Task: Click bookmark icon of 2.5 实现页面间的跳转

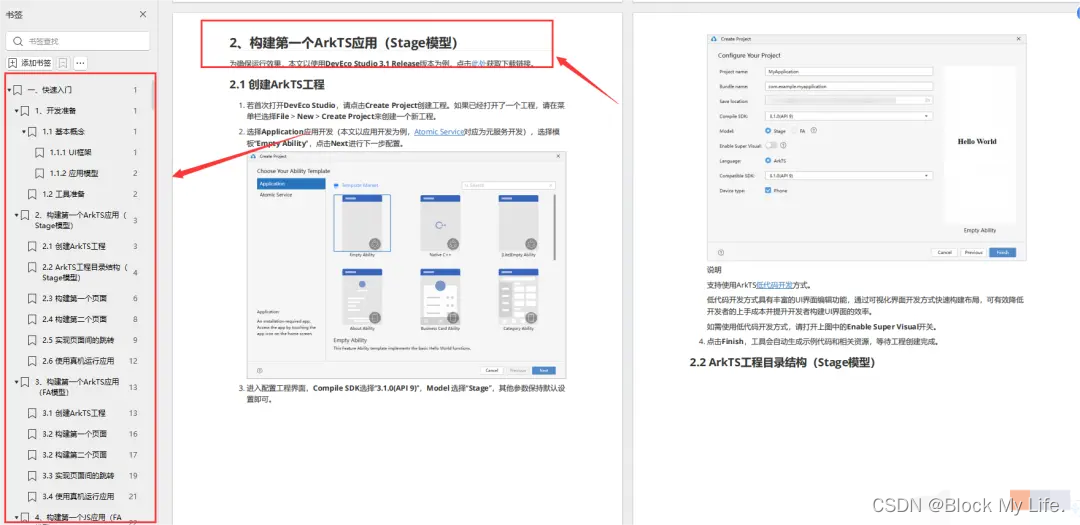Action: (x=32, y=340)
